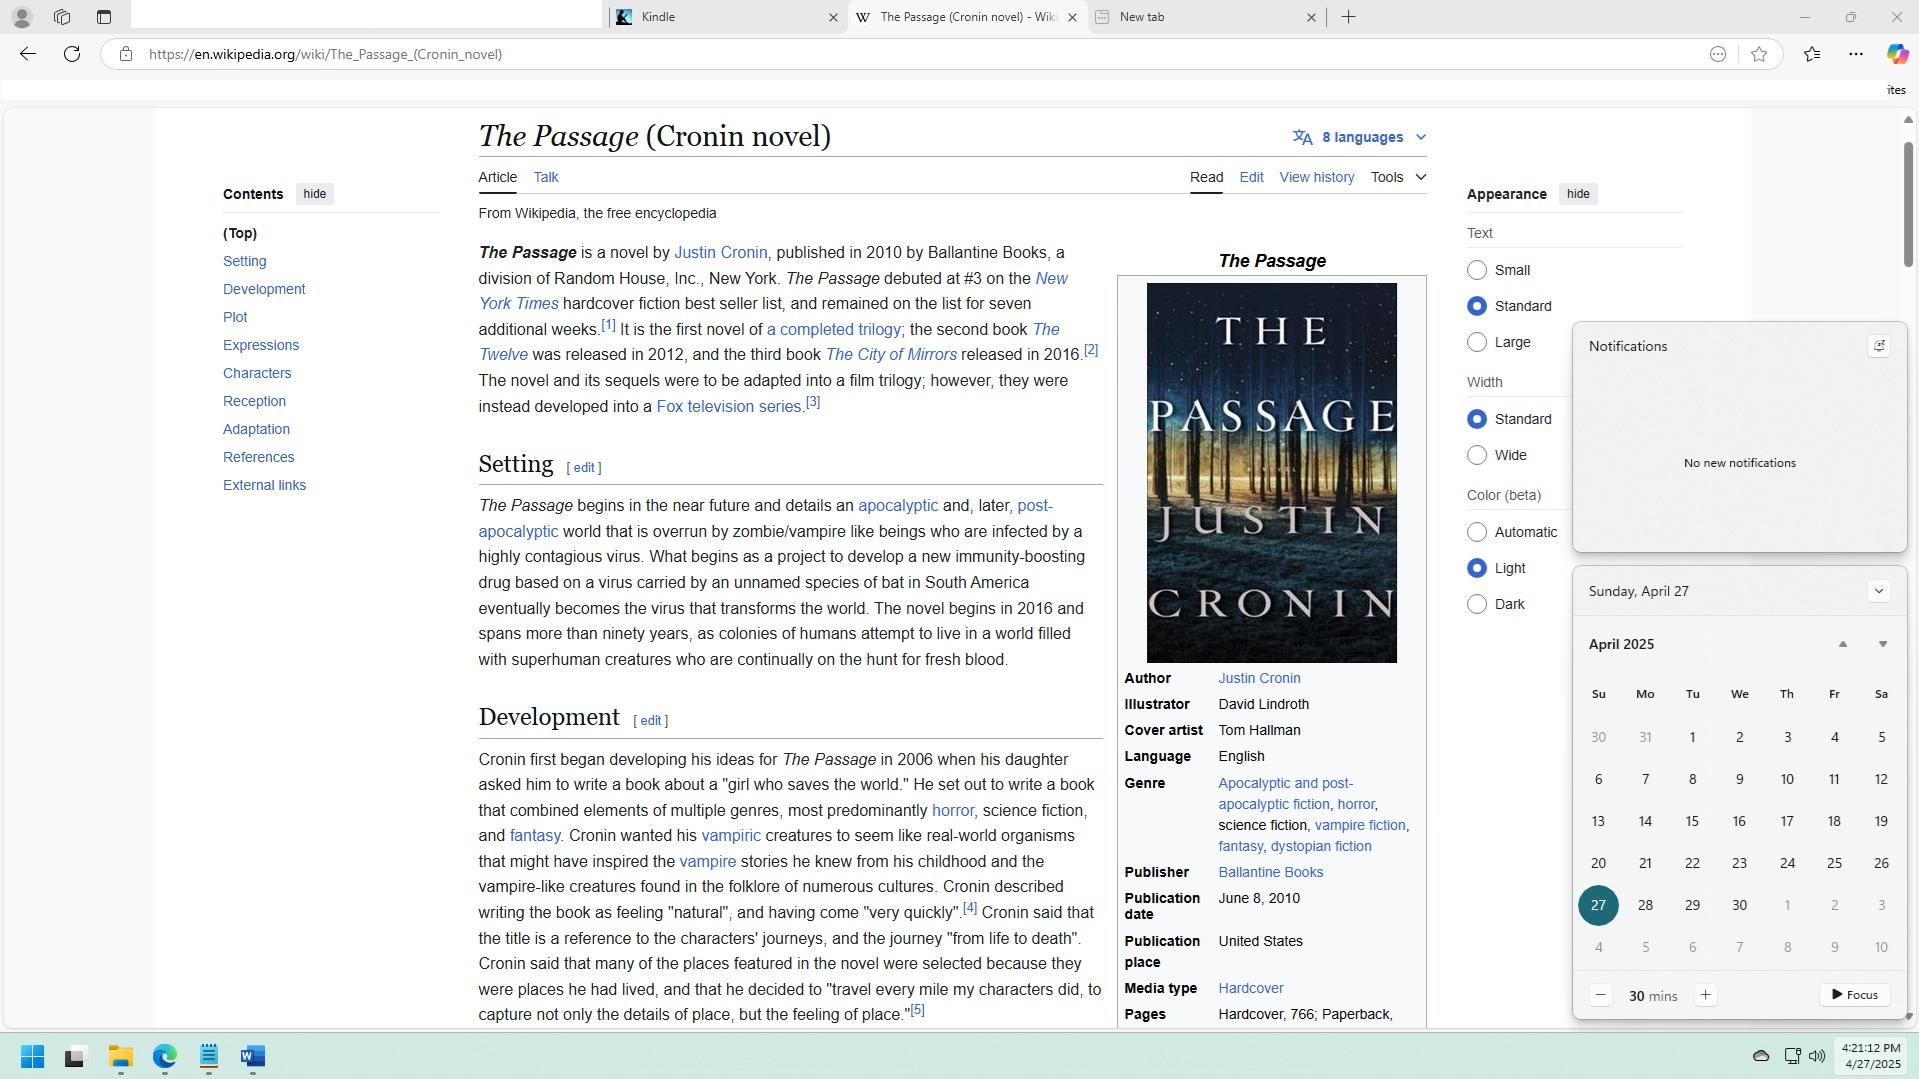Open a new browser tab

(x=1348, y=17)
